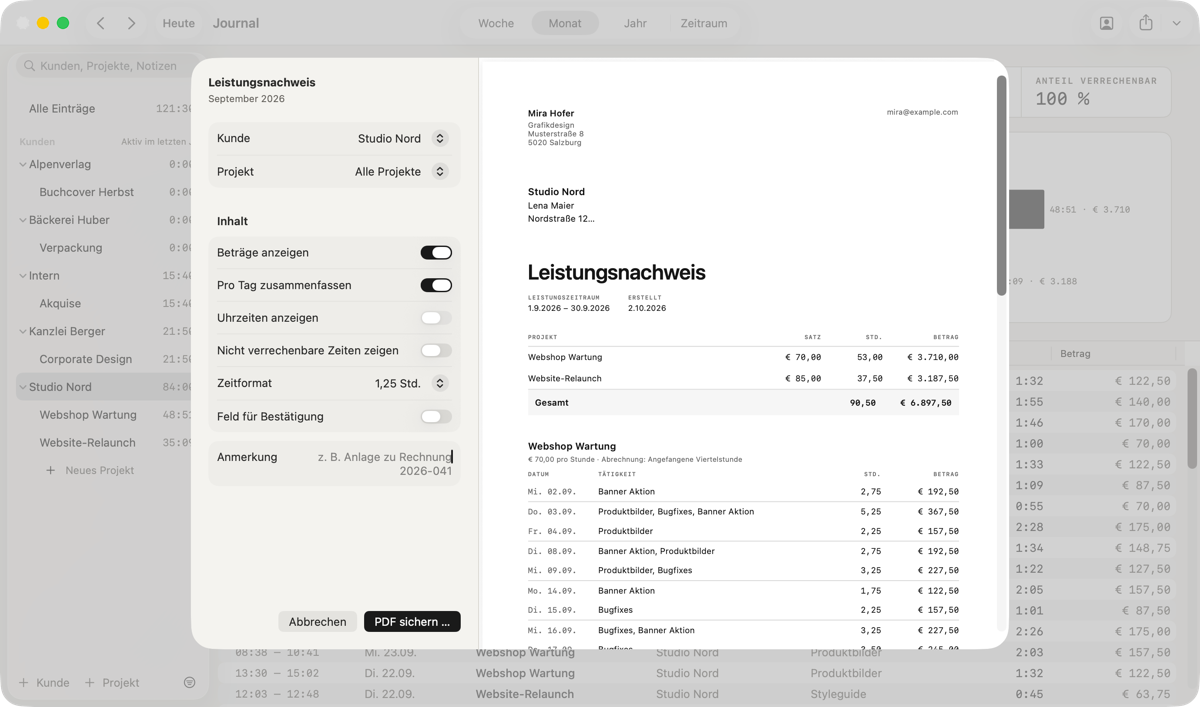Click the gray bar labelled 48:51 in chart
Viewport: 1200px width, 707px height.
pyautogui.click(x=1026, y=209)
